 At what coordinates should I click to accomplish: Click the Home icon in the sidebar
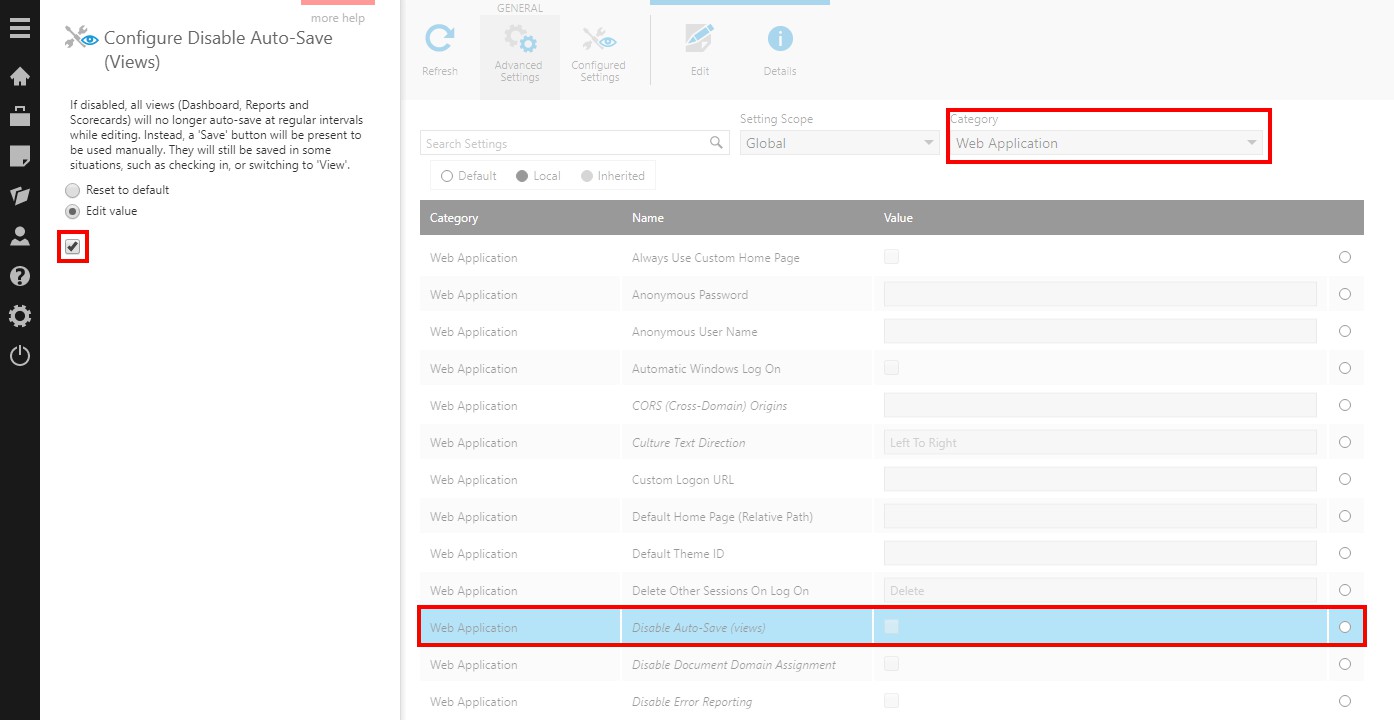click(x=20, y=75)
